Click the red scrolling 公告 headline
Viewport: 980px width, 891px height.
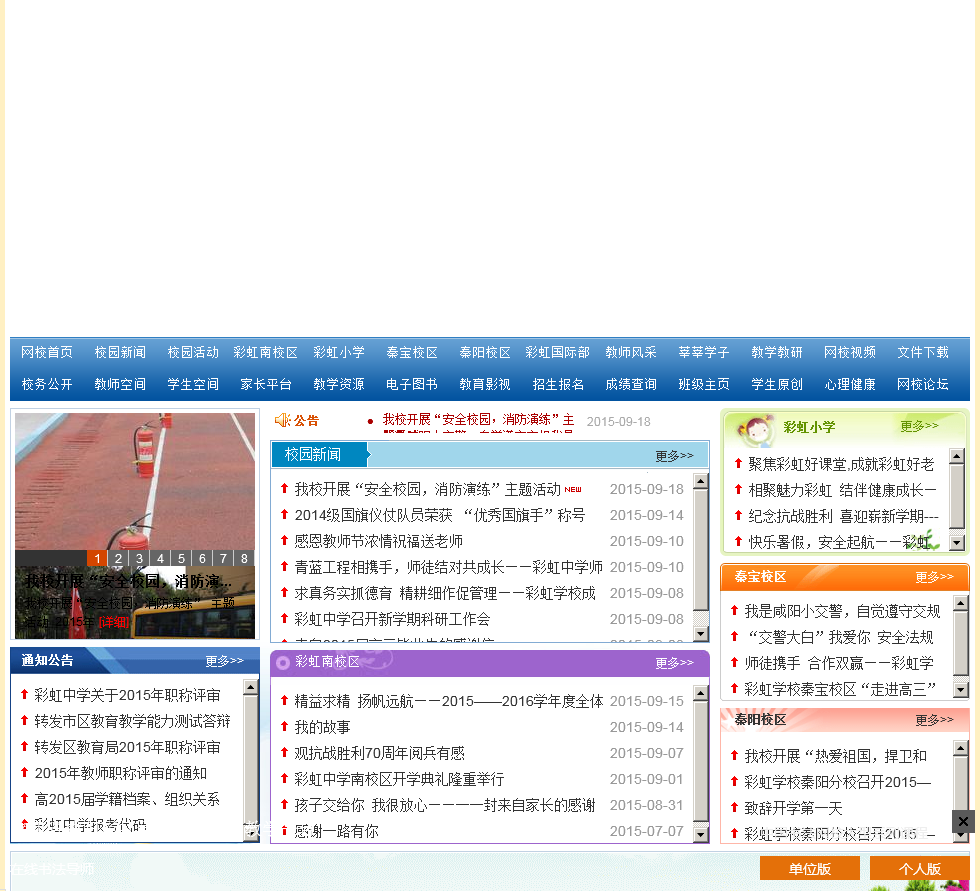[478, 420]
